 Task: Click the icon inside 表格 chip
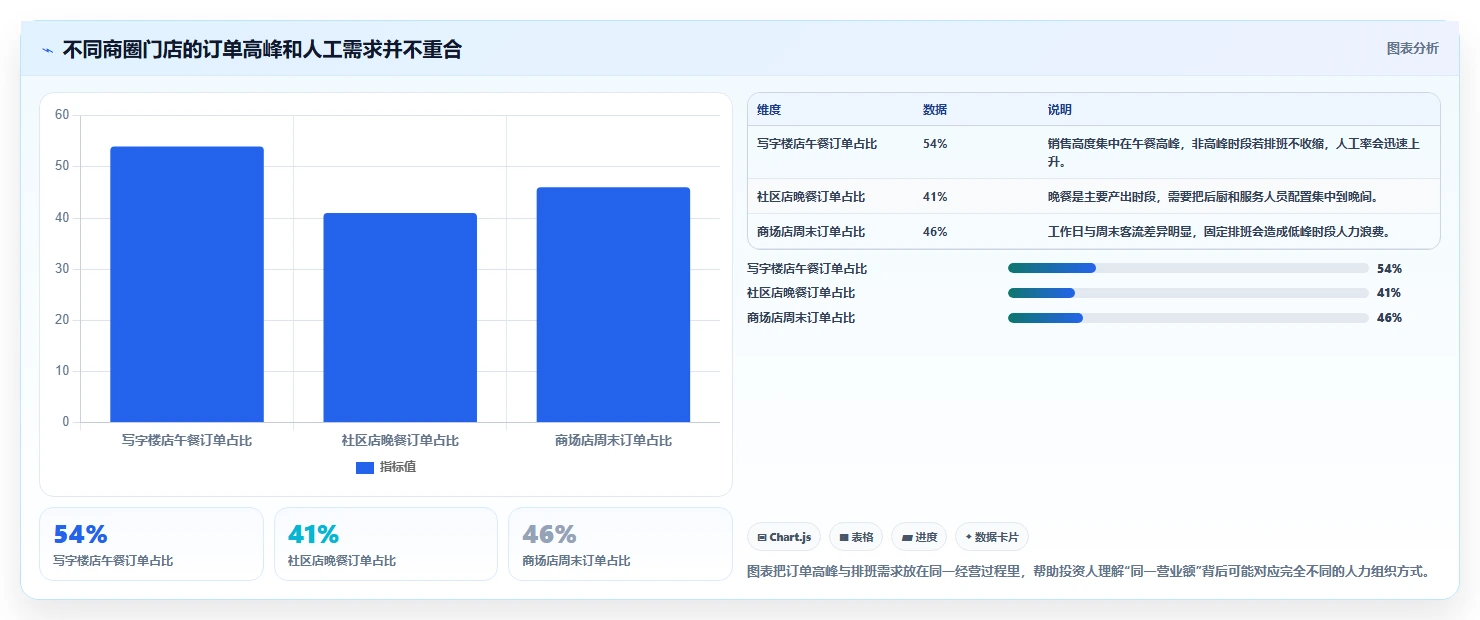(x=844, y=537)
